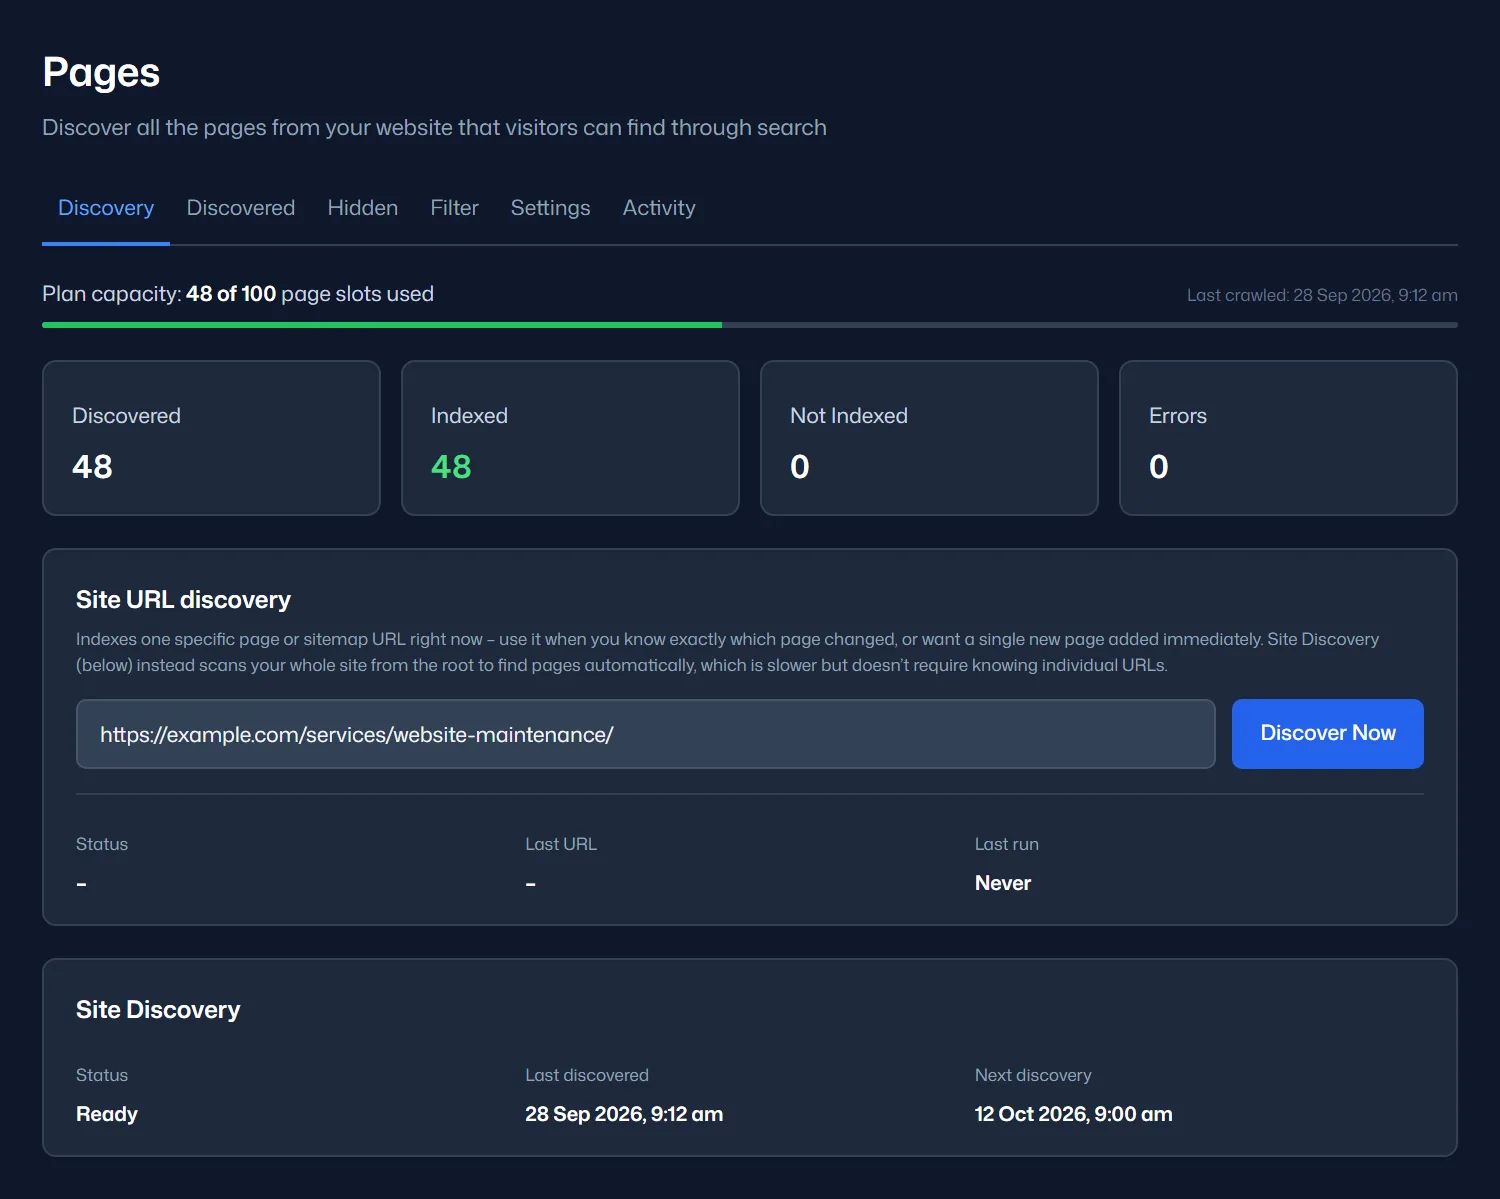Click the '12 Oct 2026, 9:00 am' next discovery value
This screenshot has height=1199, width=1500.
(1073, 1114)
